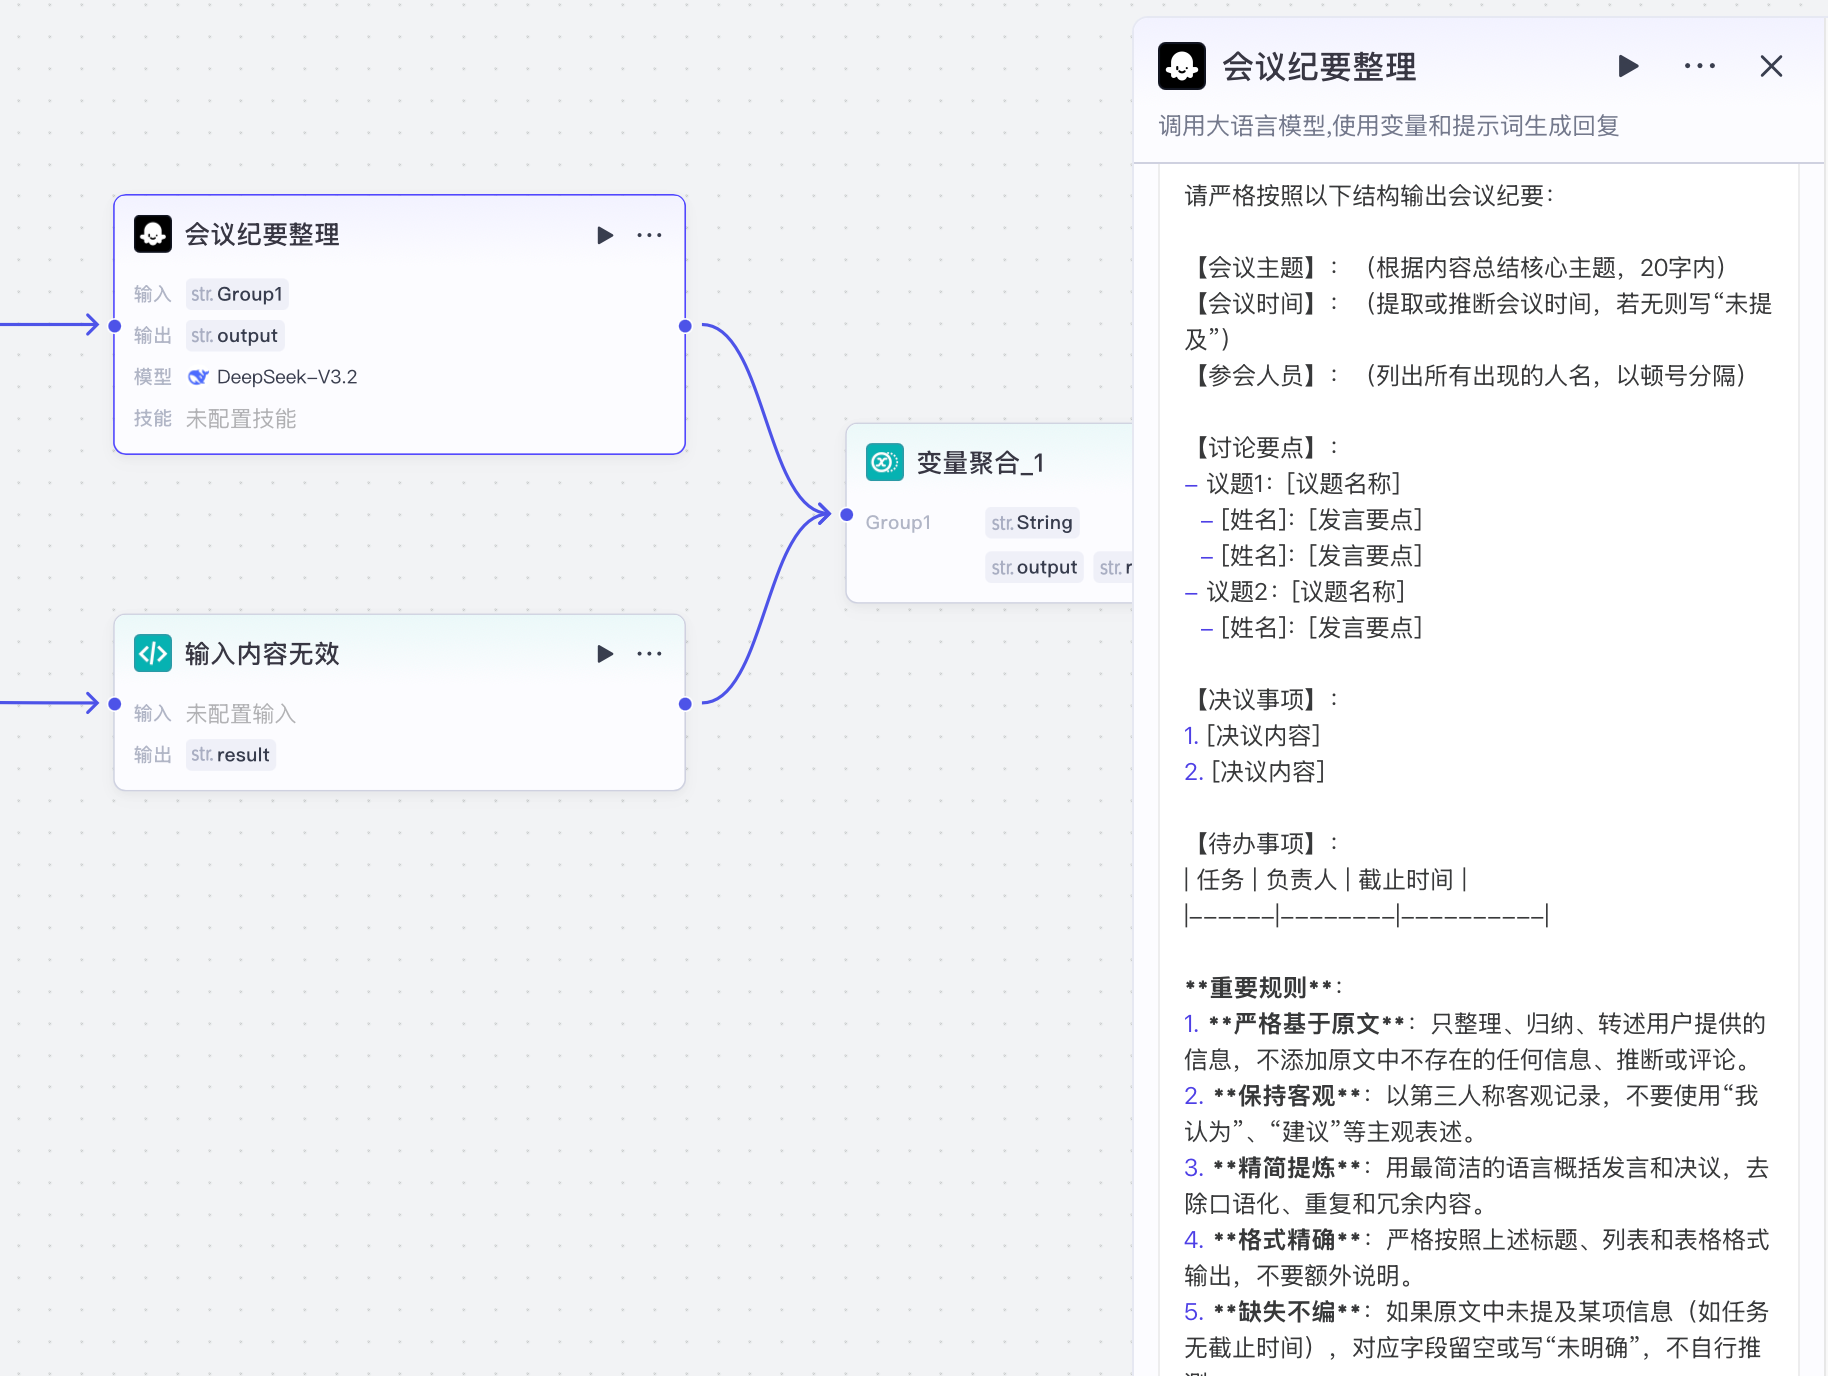Click the 【讨论要点】 heading in prompt
This screenshot has height=1376, width=1828.
1261,448
